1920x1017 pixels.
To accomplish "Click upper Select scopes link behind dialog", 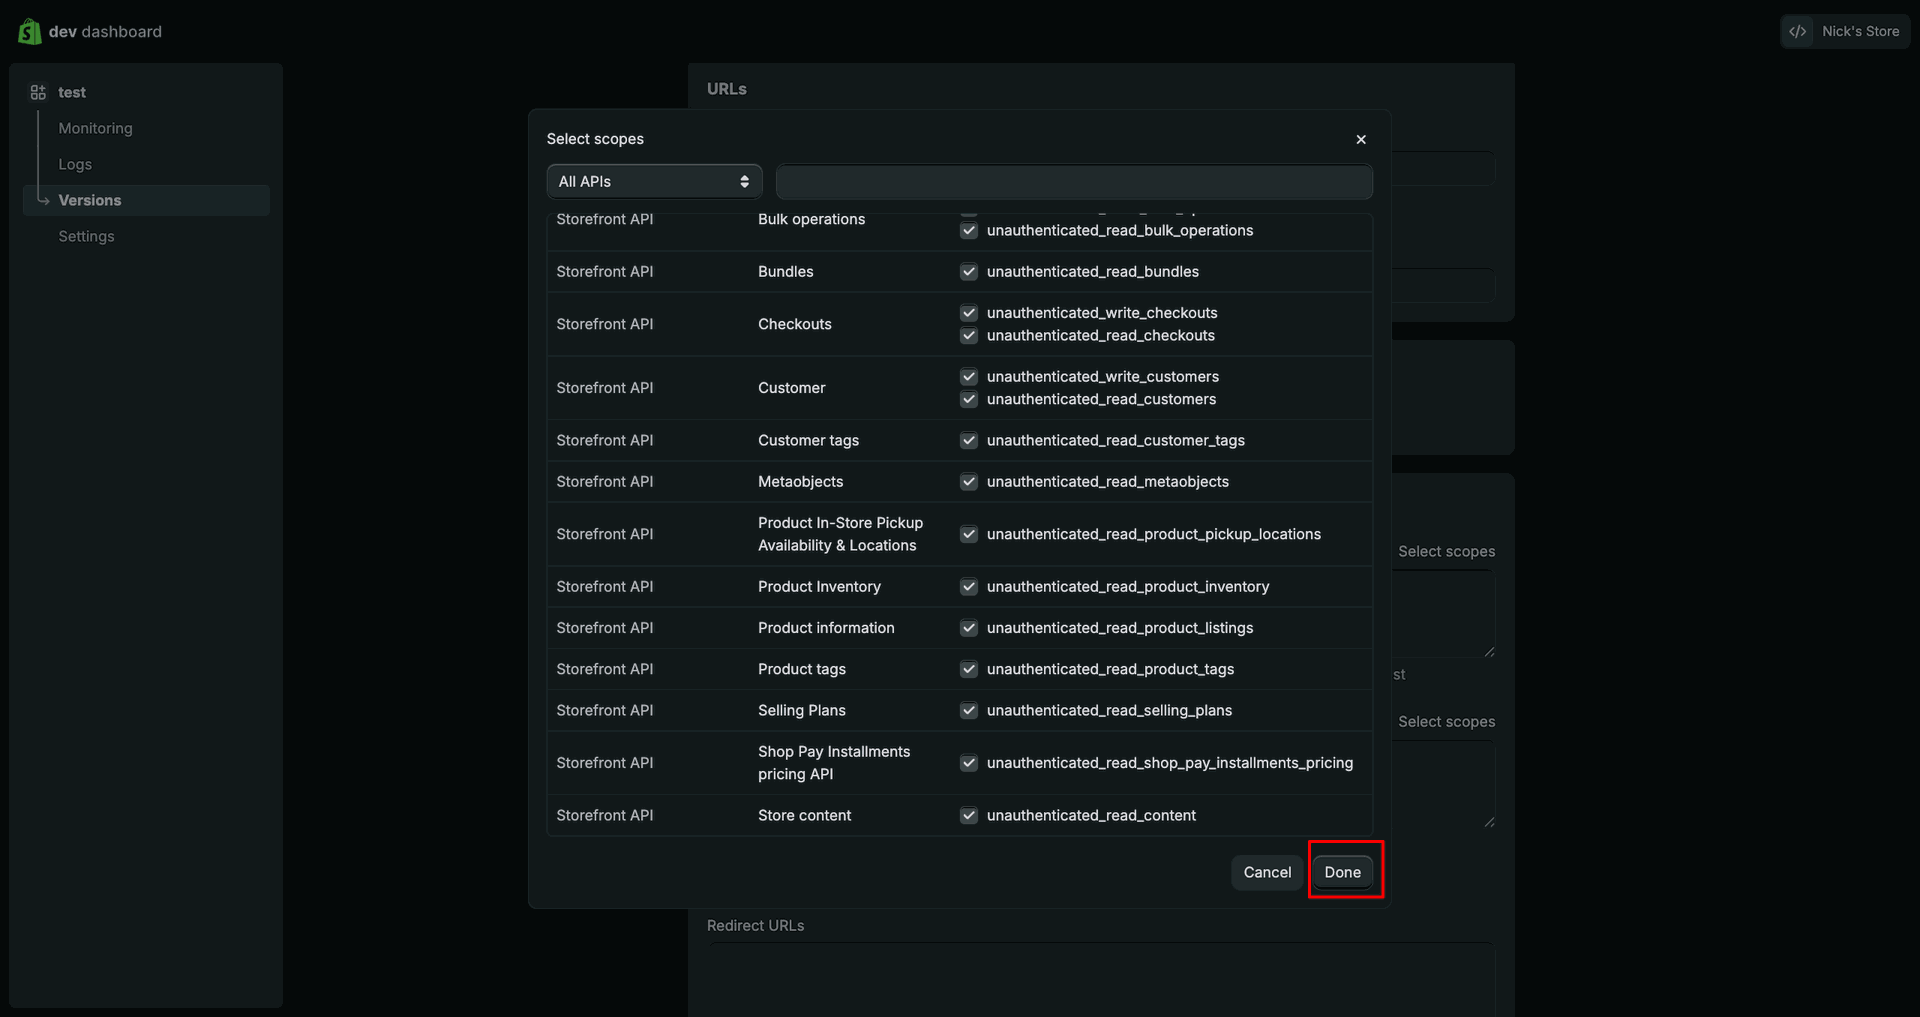I will tap(1446, 552).
